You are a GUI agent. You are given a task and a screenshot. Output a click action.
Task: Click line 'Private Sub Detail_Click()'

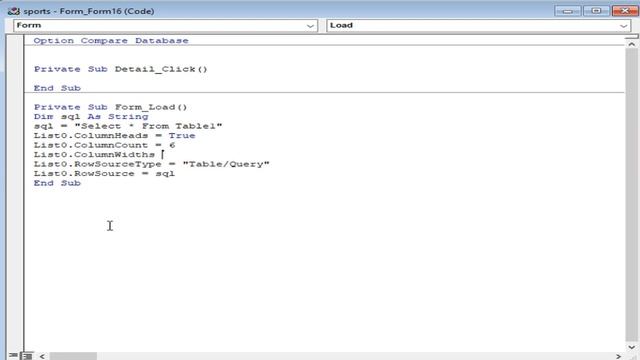click(x=120, y=69)
